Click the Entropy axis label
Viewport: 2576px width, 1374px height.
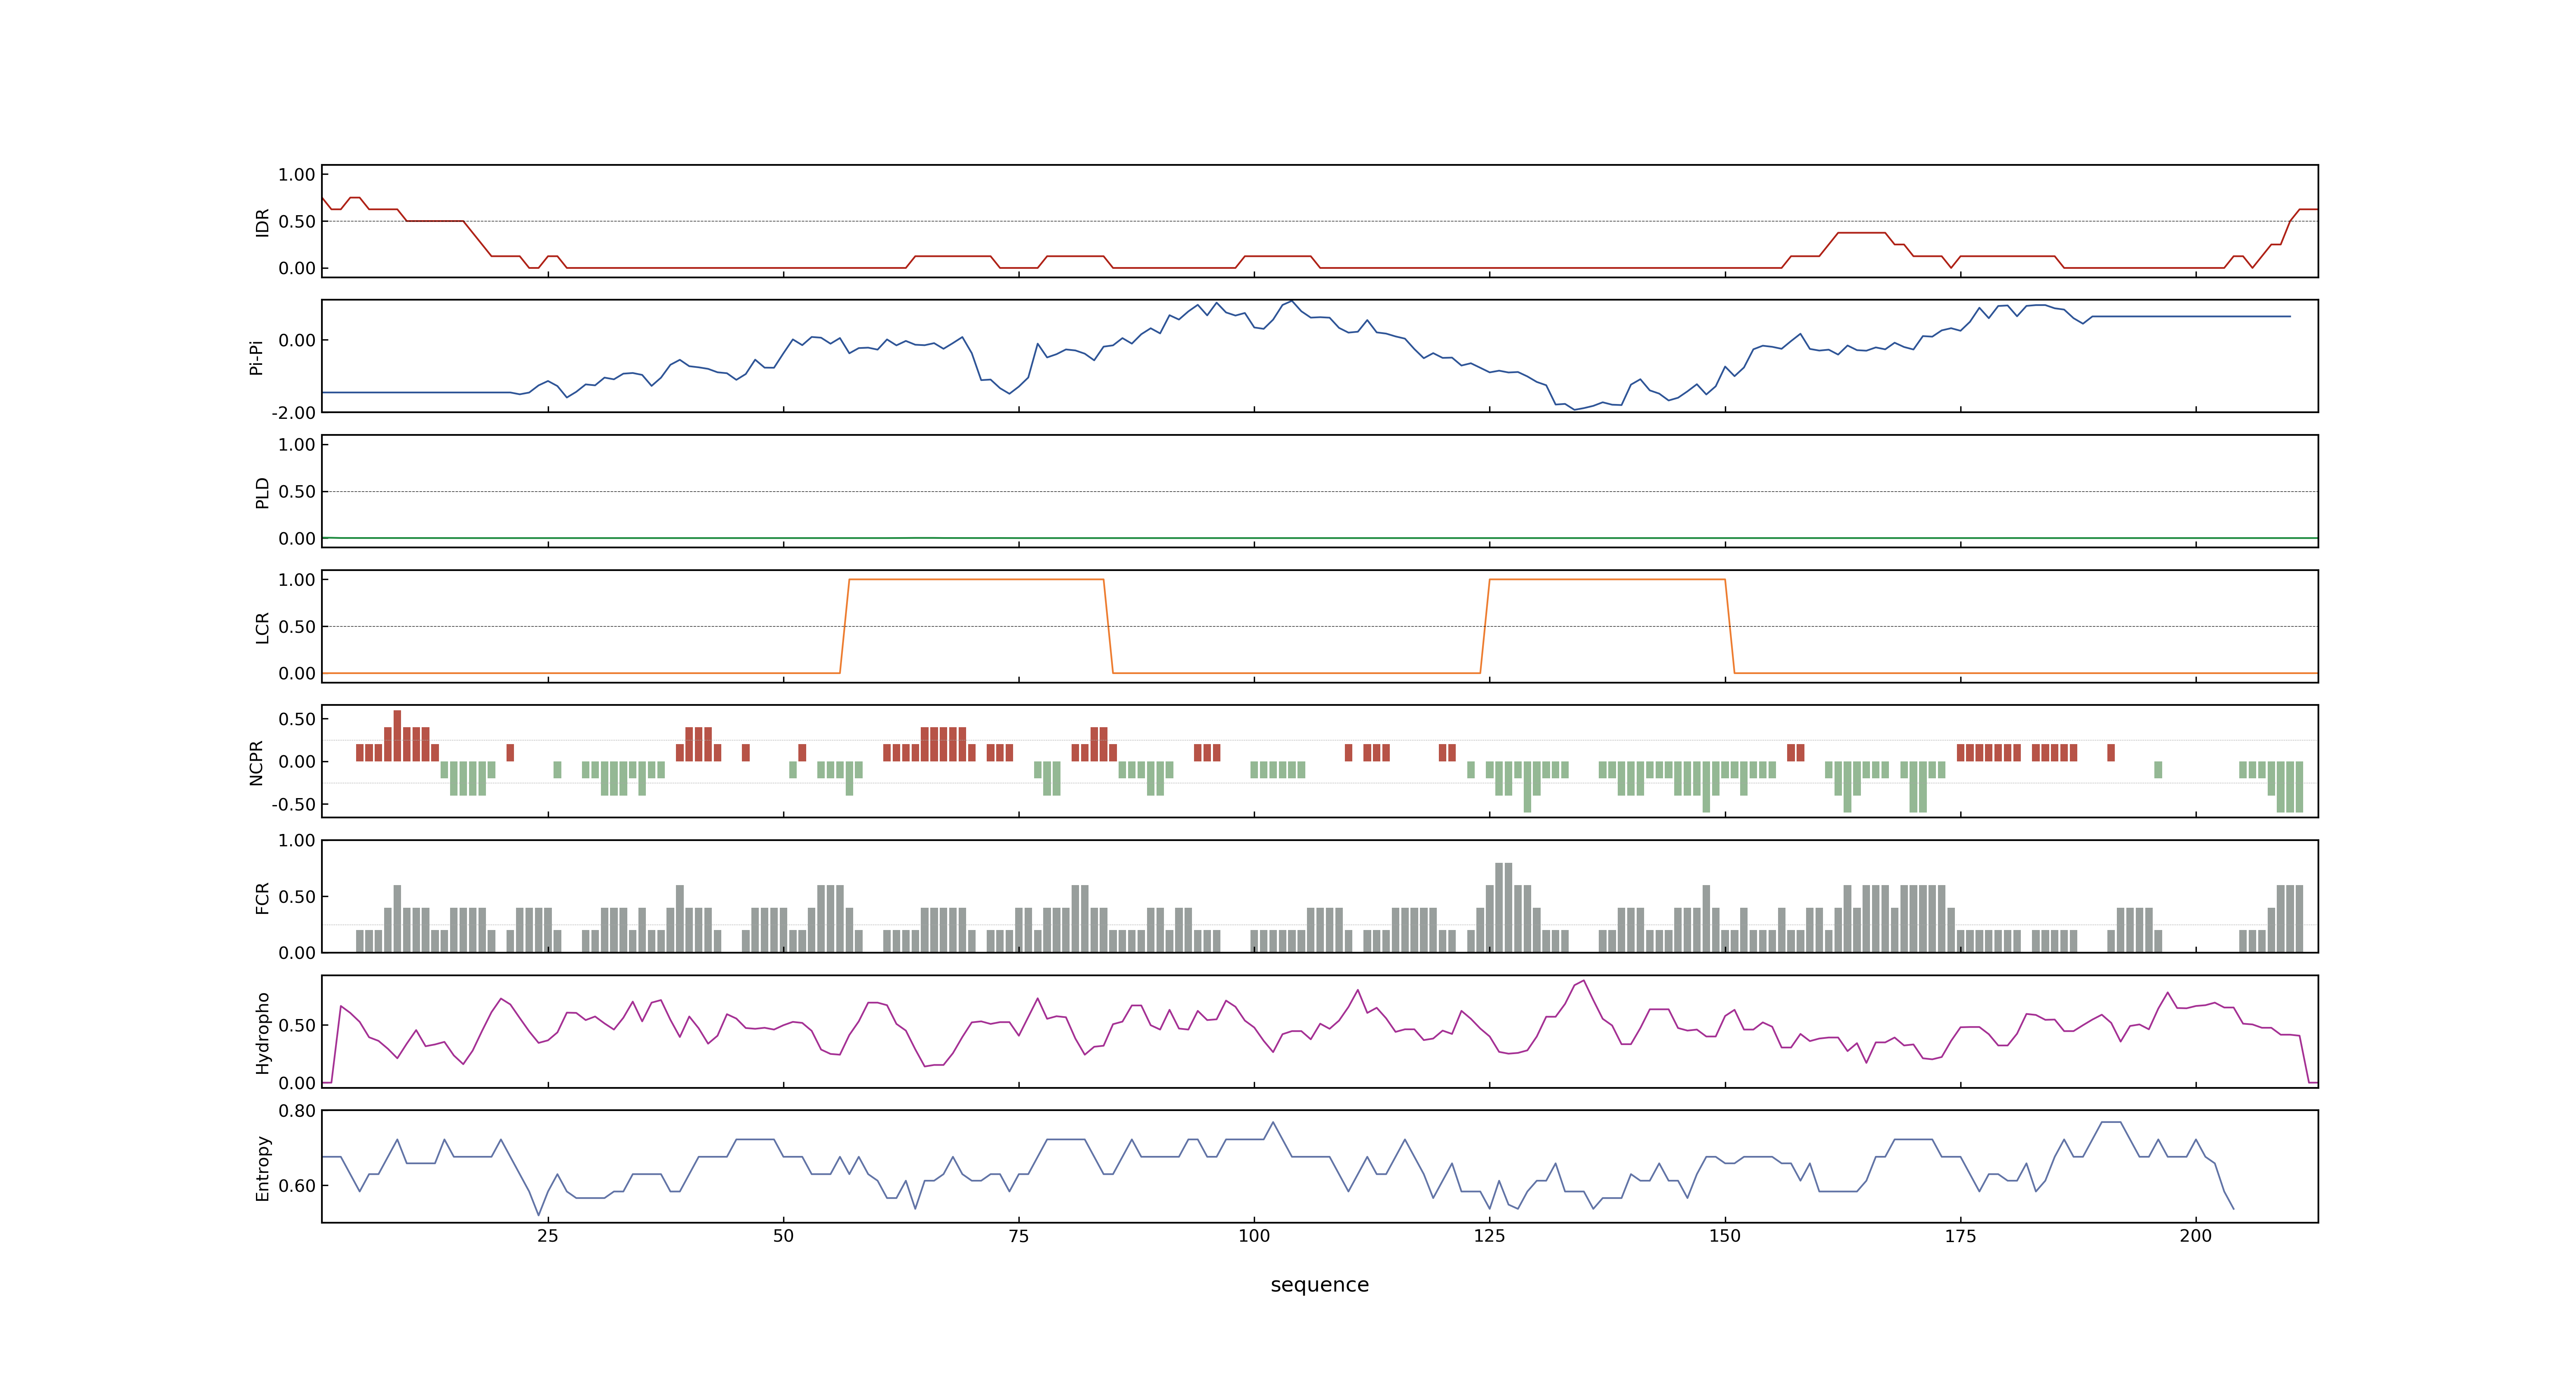262,1167
